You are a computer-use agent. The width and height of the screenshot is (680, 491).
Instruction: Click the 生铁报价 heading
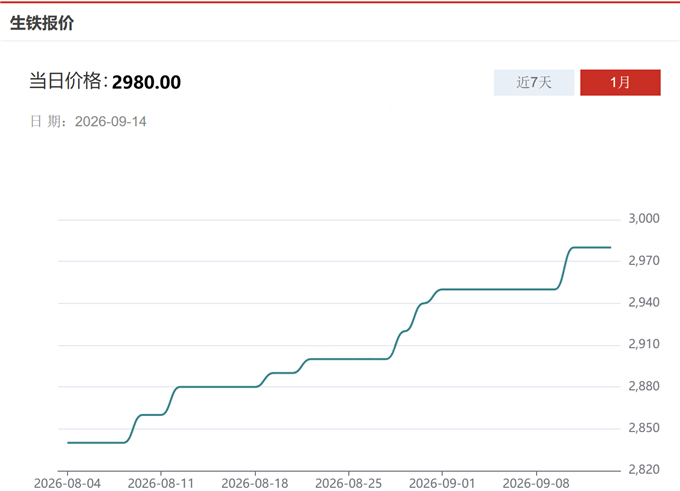pyautogui.click(x=42, y=23)
